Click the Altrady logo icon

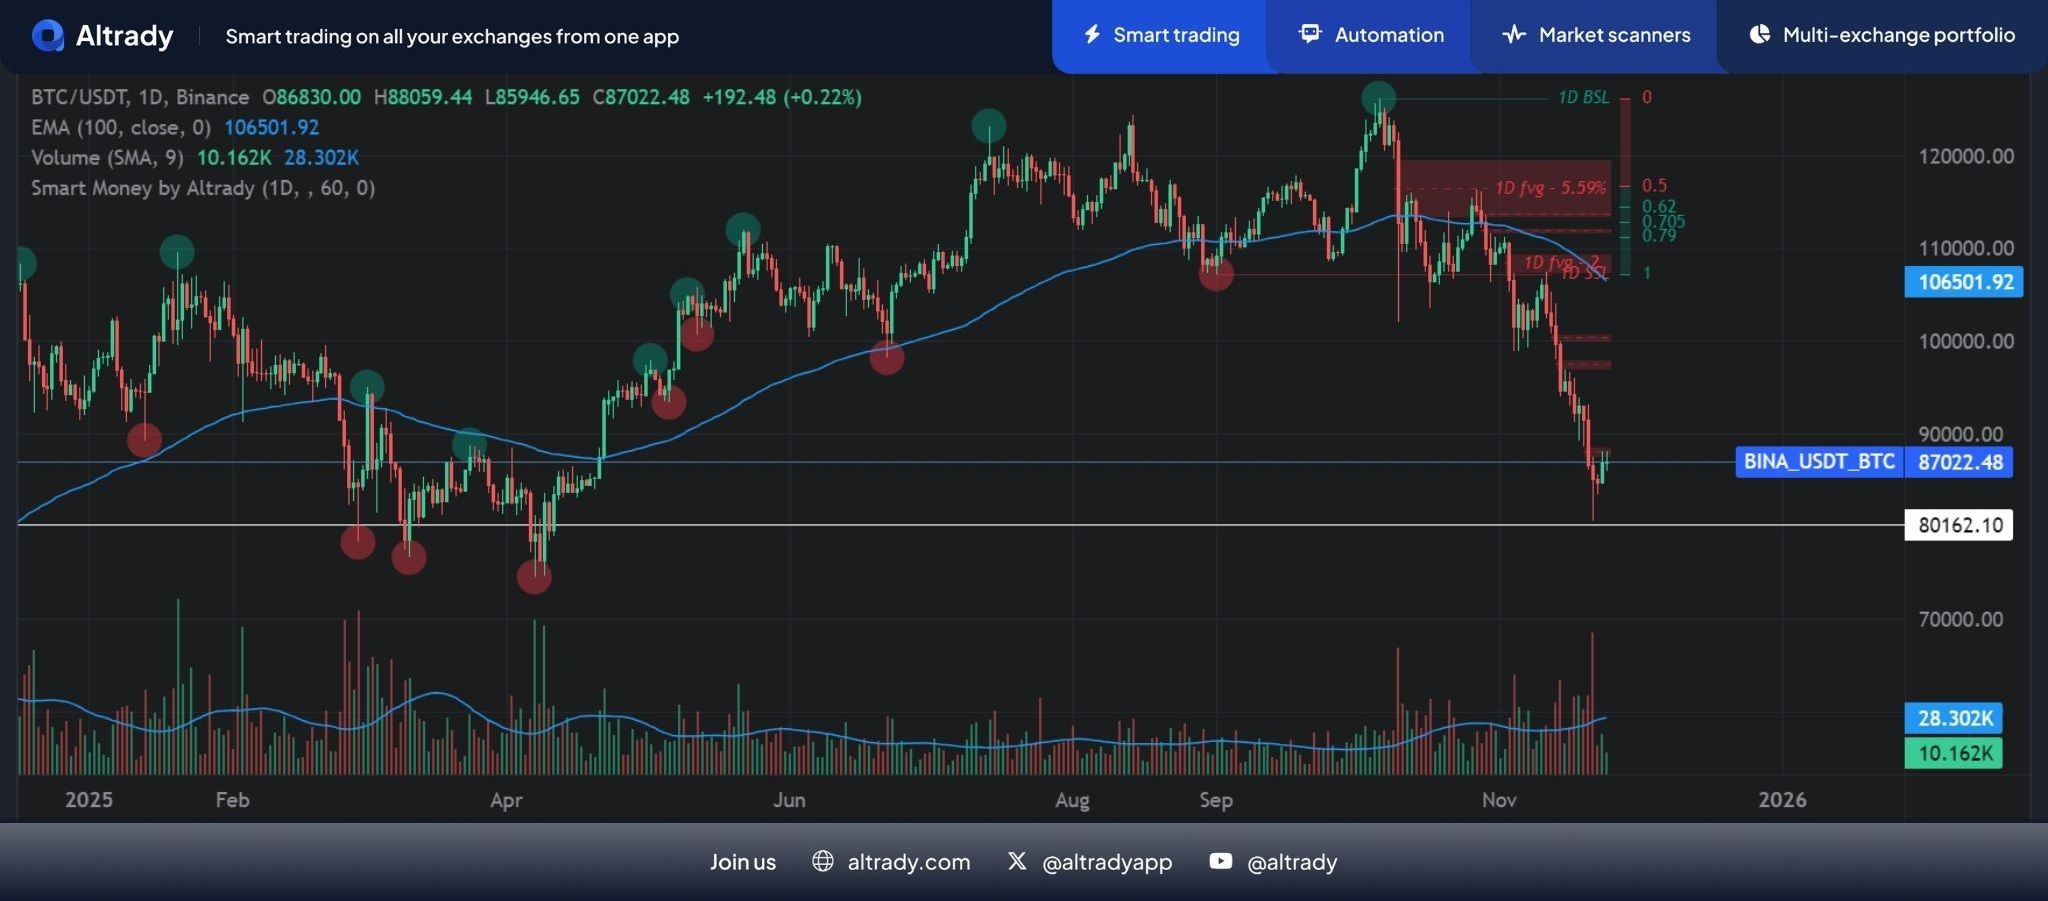point(47,36)
